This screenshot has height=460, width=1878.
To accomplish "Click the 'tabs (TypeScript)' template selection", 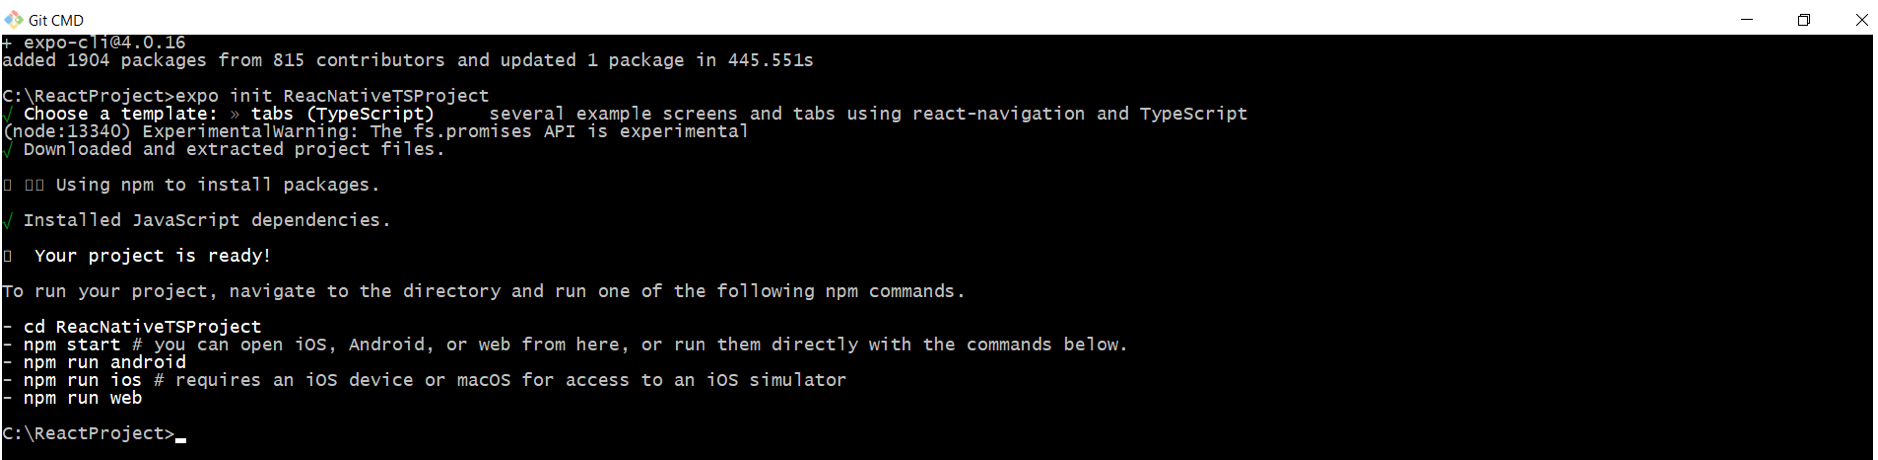I will [x=342, y=114].
